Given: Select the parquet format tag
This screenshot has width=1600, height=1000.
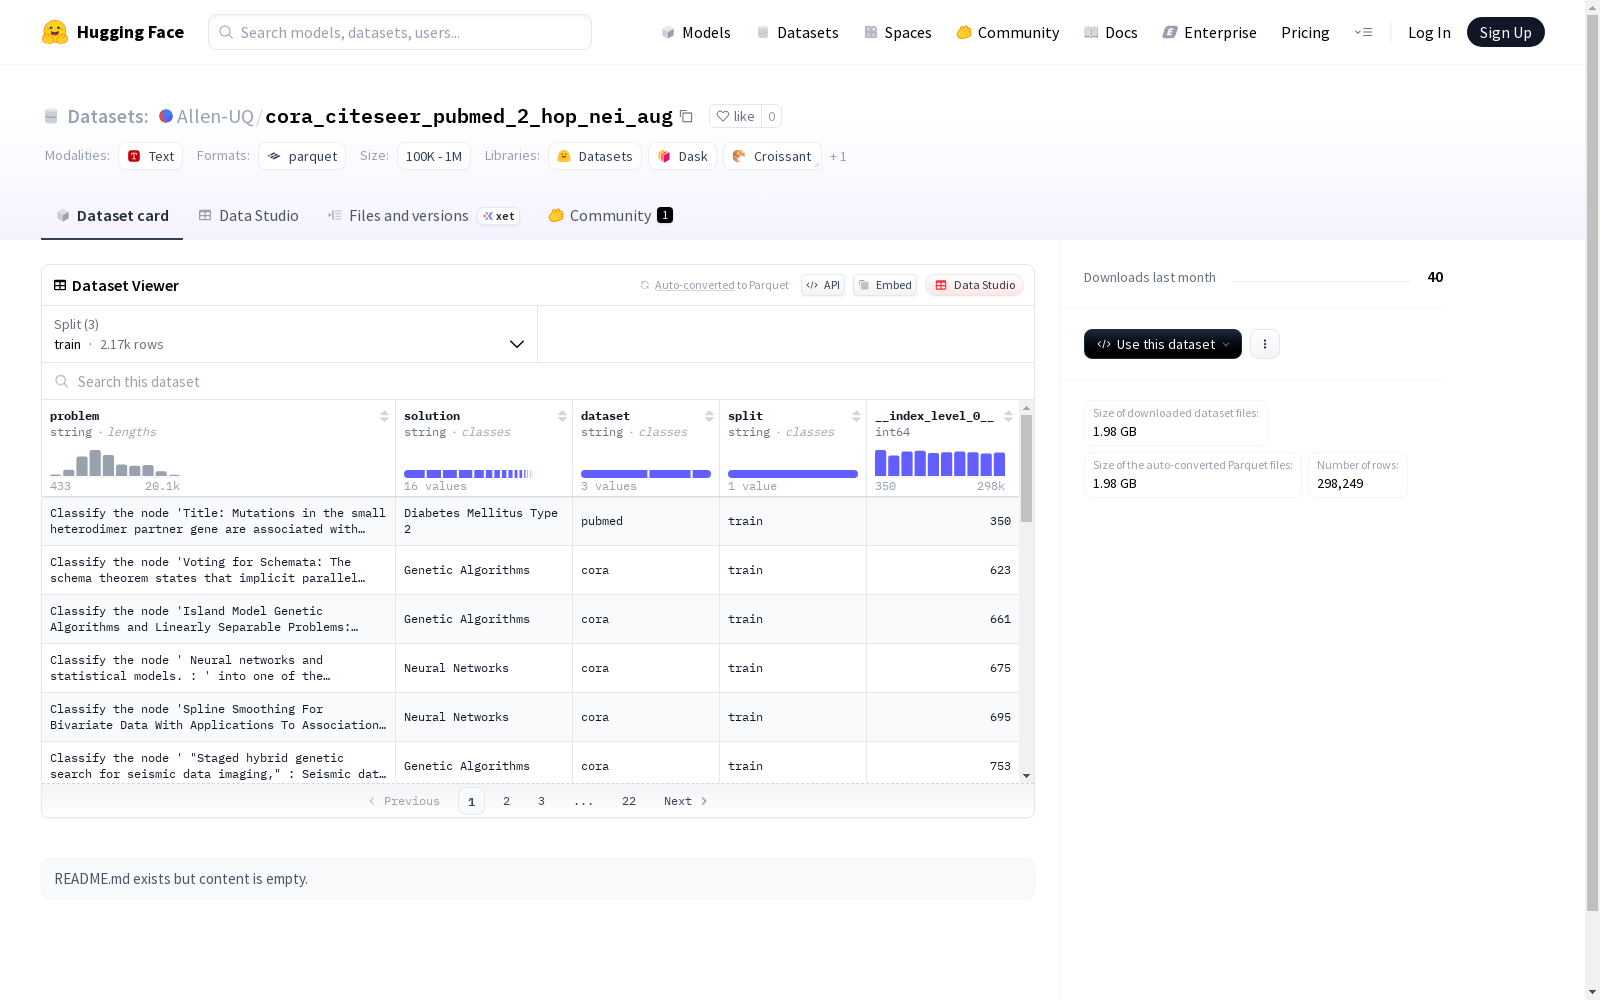Looking at the screenshot, I should click(302, 156).
